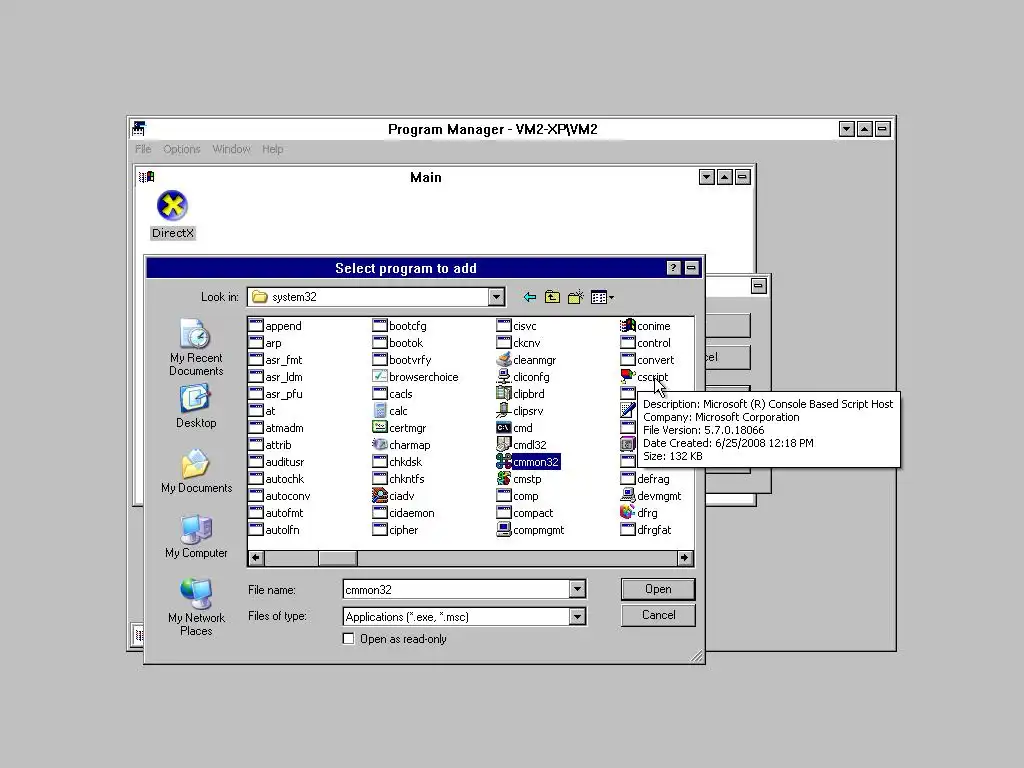This screenshot has height=768, width=1024.
Task: Open My Network Places in places bar
Action: tap(196, 607)
